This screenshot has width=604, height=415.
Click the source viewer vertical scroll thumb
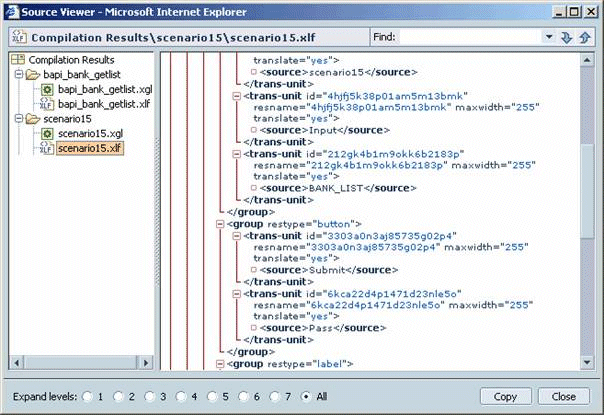pyautogui.click(x=587, y=192)
